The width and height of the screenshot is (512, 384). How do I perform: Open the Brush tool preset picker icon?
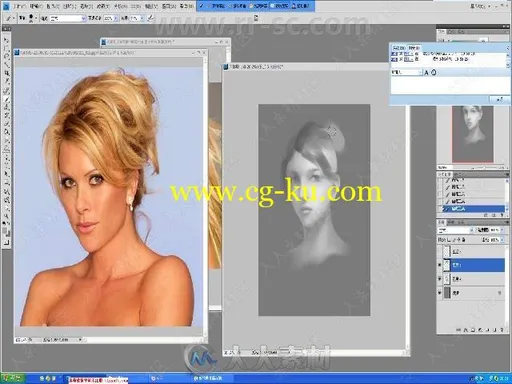9,18
